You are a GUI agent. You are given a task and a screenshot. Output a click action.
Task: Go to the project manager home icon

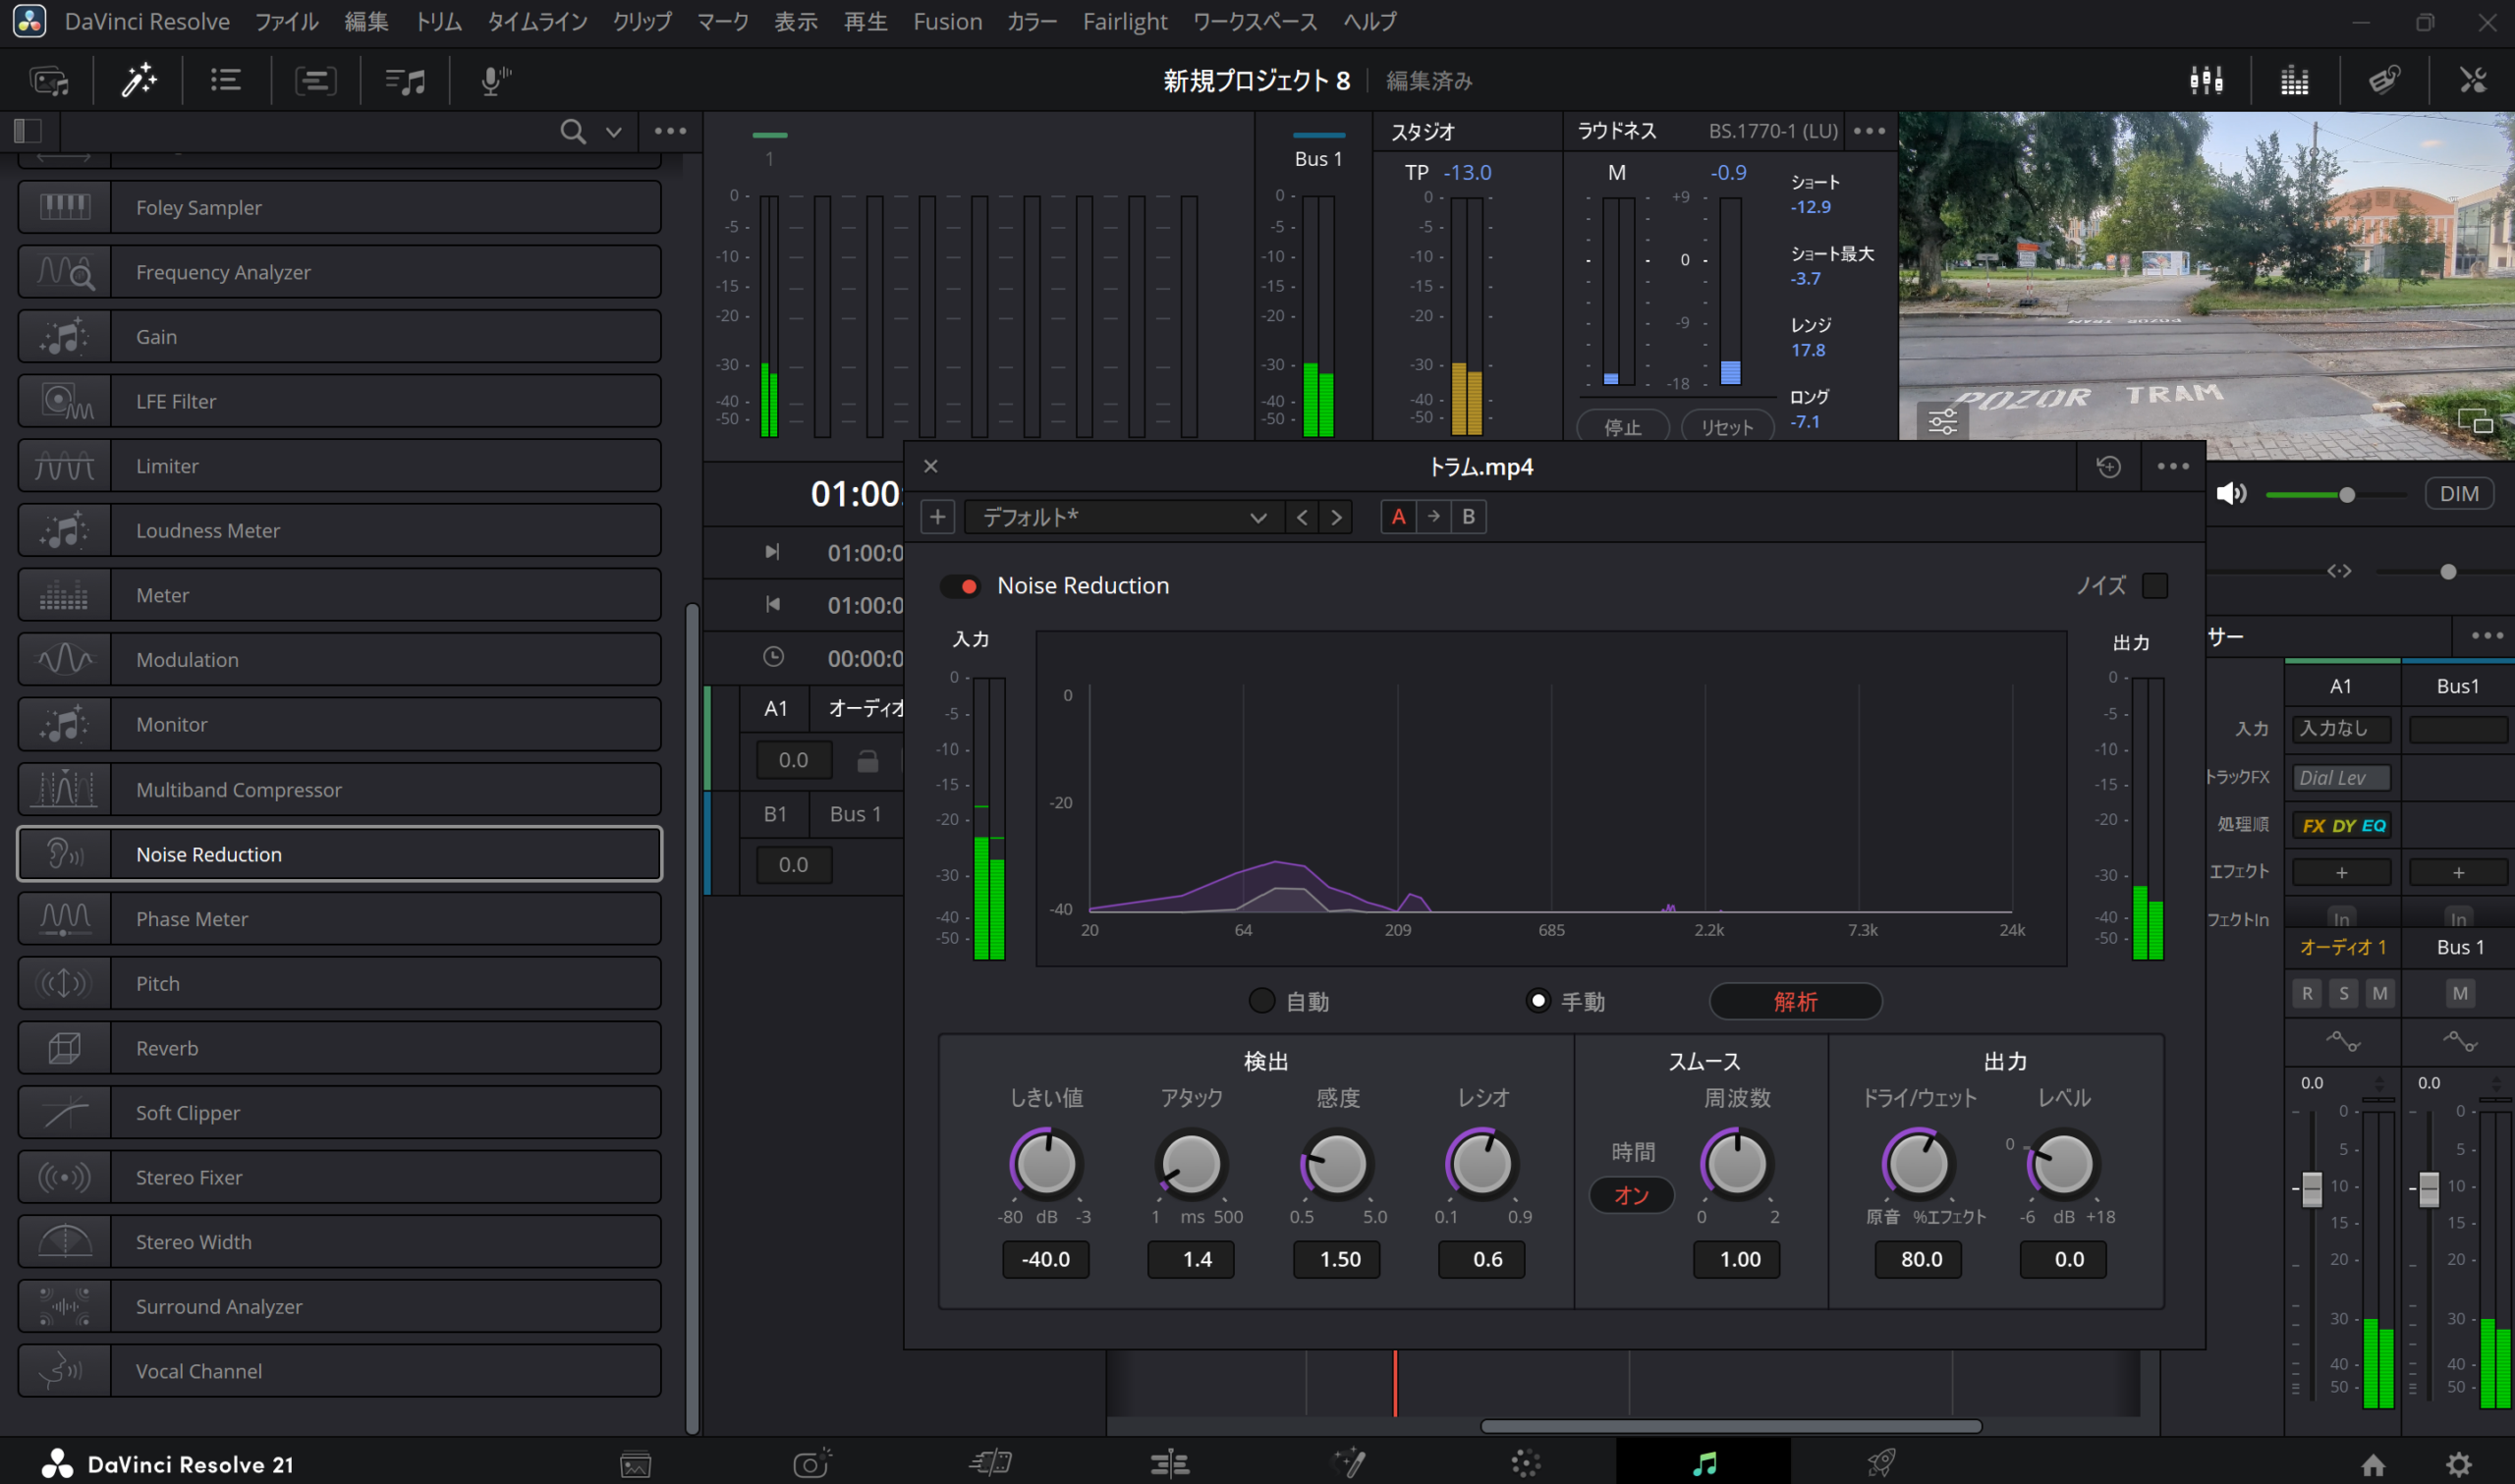tap(2373, 1464)
